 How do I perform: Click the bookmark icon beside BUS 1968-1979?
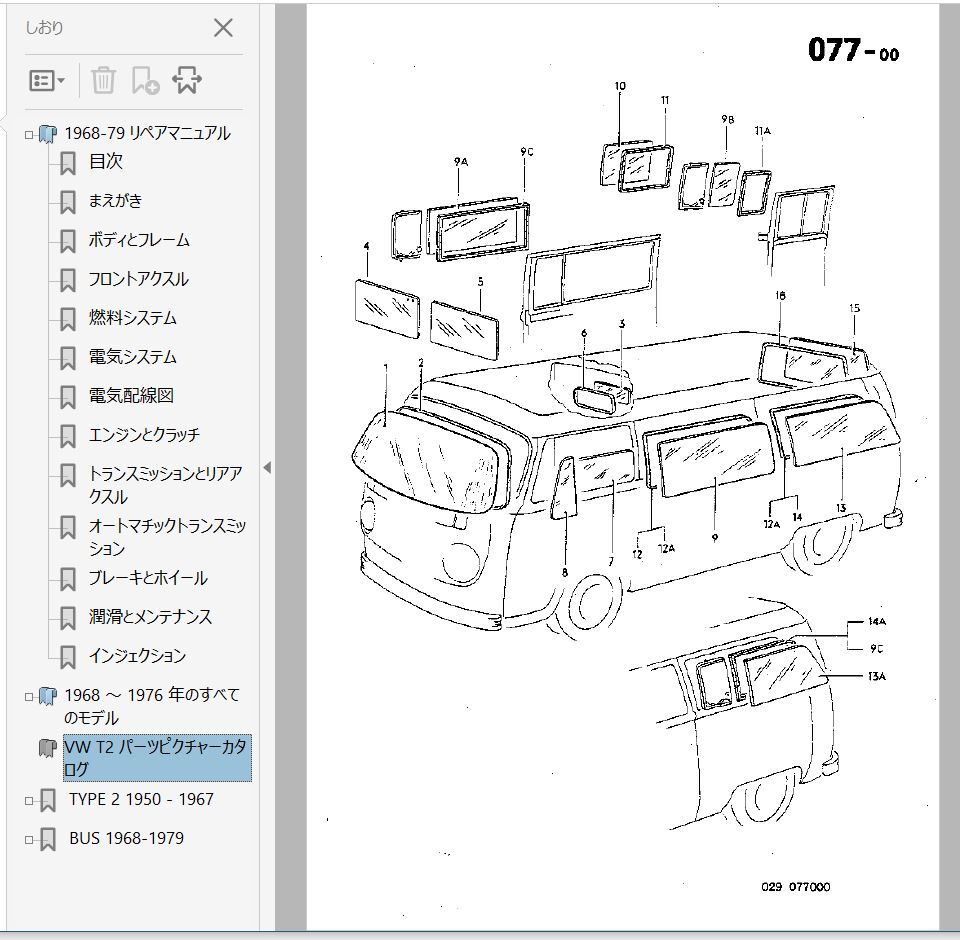coord(48,840)
